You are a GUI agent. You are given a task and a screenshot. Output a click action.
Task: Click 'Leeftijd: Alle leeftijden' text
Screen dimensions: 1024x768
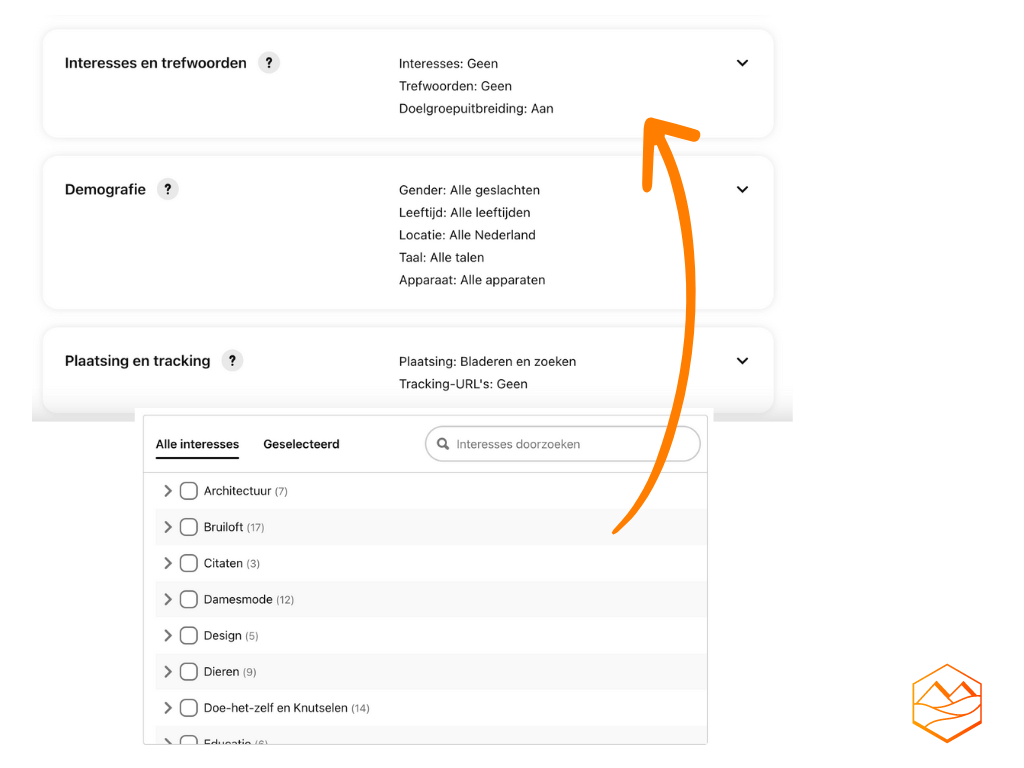pos(464,212)
